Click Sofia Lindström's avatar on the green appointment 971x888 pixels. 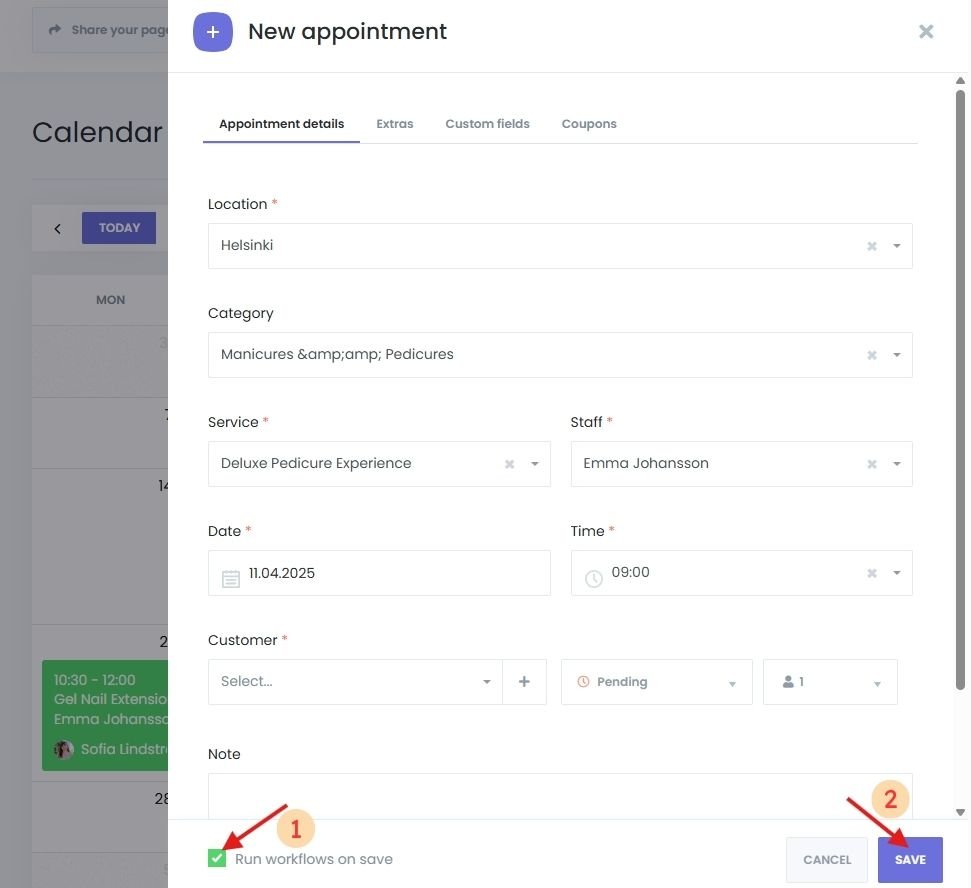pos(64,748)
